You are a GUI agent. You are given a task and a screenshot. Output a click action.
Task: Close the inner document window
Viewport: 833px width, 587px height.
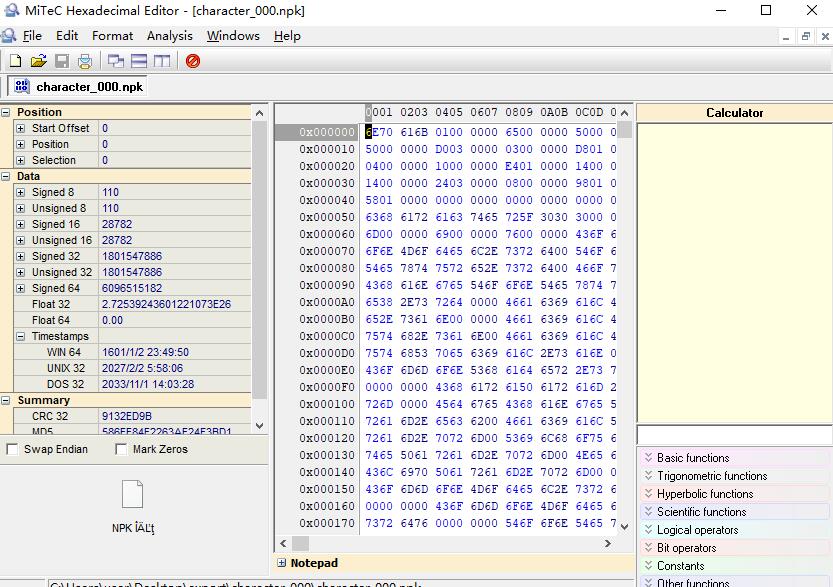pos(825,37)
